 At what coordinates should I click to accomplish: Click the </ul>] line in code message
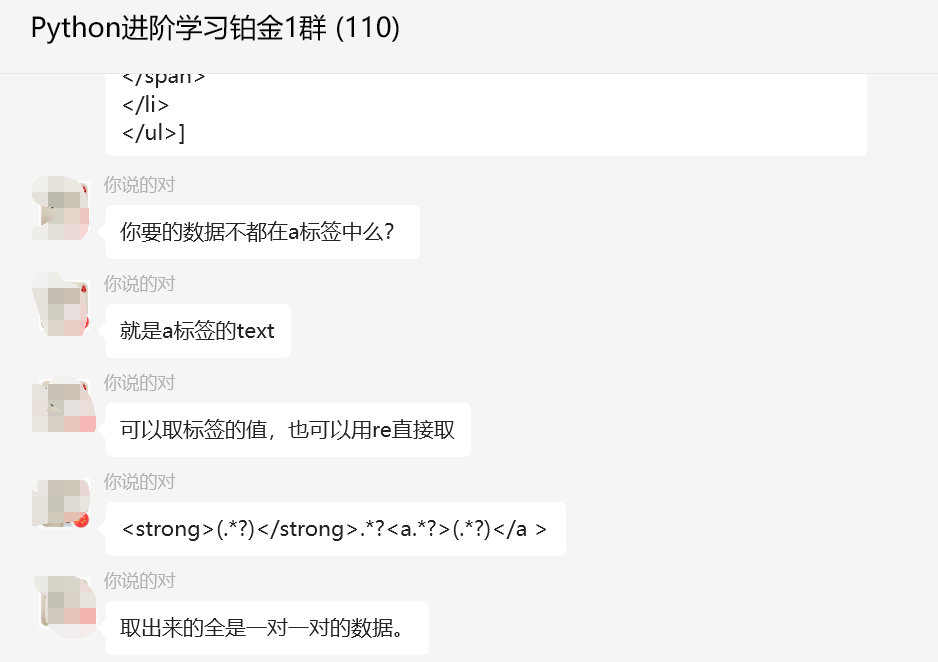pyautogui.click(x=153, y=133)
